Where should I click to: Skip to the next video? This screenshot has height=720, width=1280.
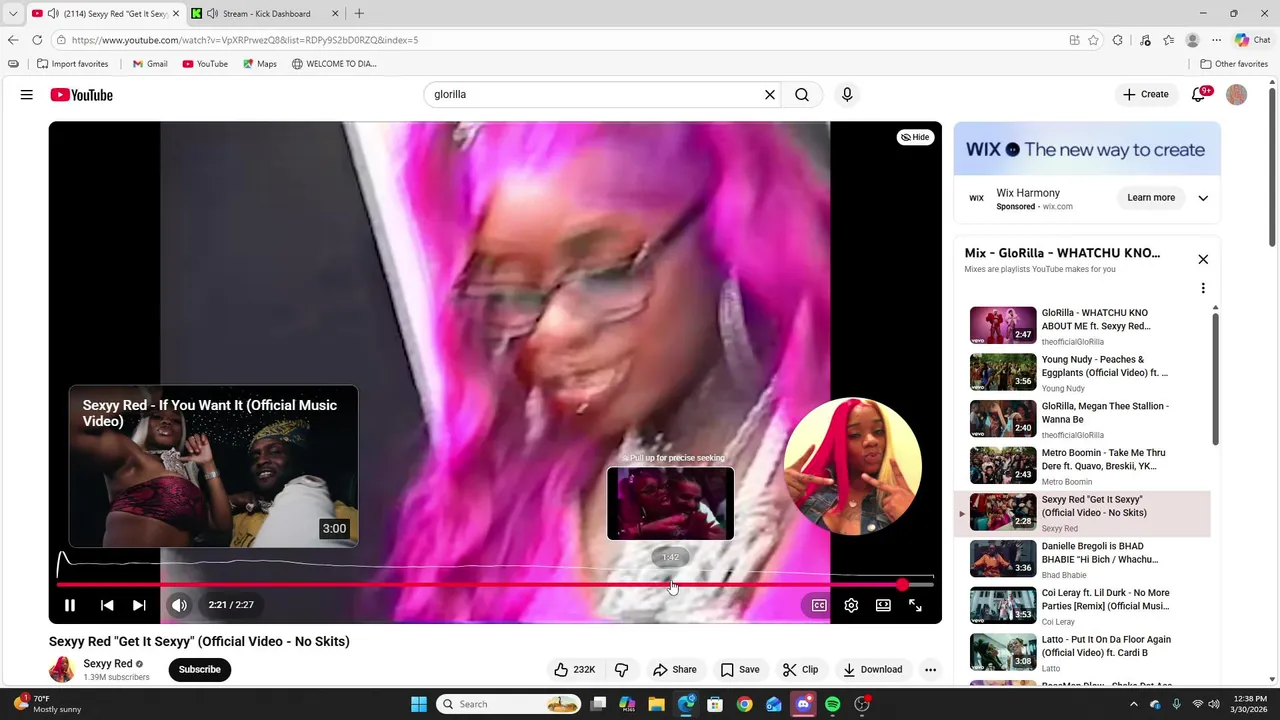coord(139,605)
